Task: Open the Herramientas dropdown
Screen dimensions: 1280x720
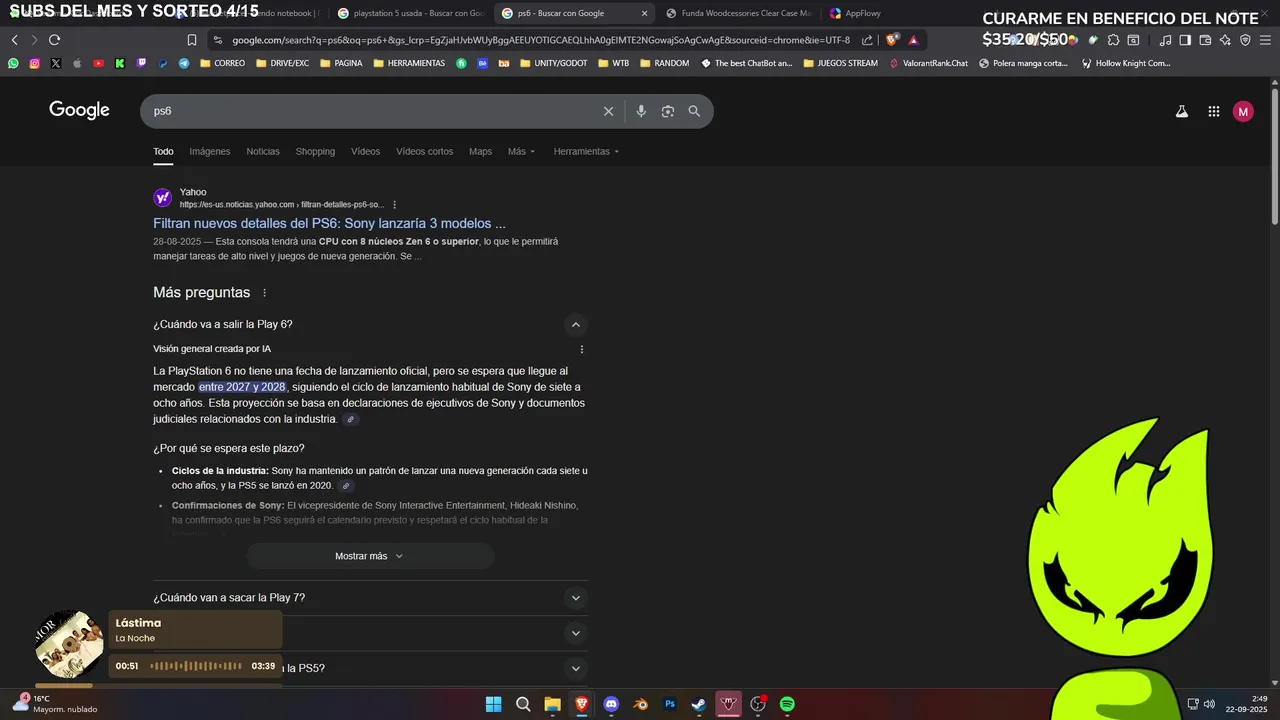Action: pos(586,151)
